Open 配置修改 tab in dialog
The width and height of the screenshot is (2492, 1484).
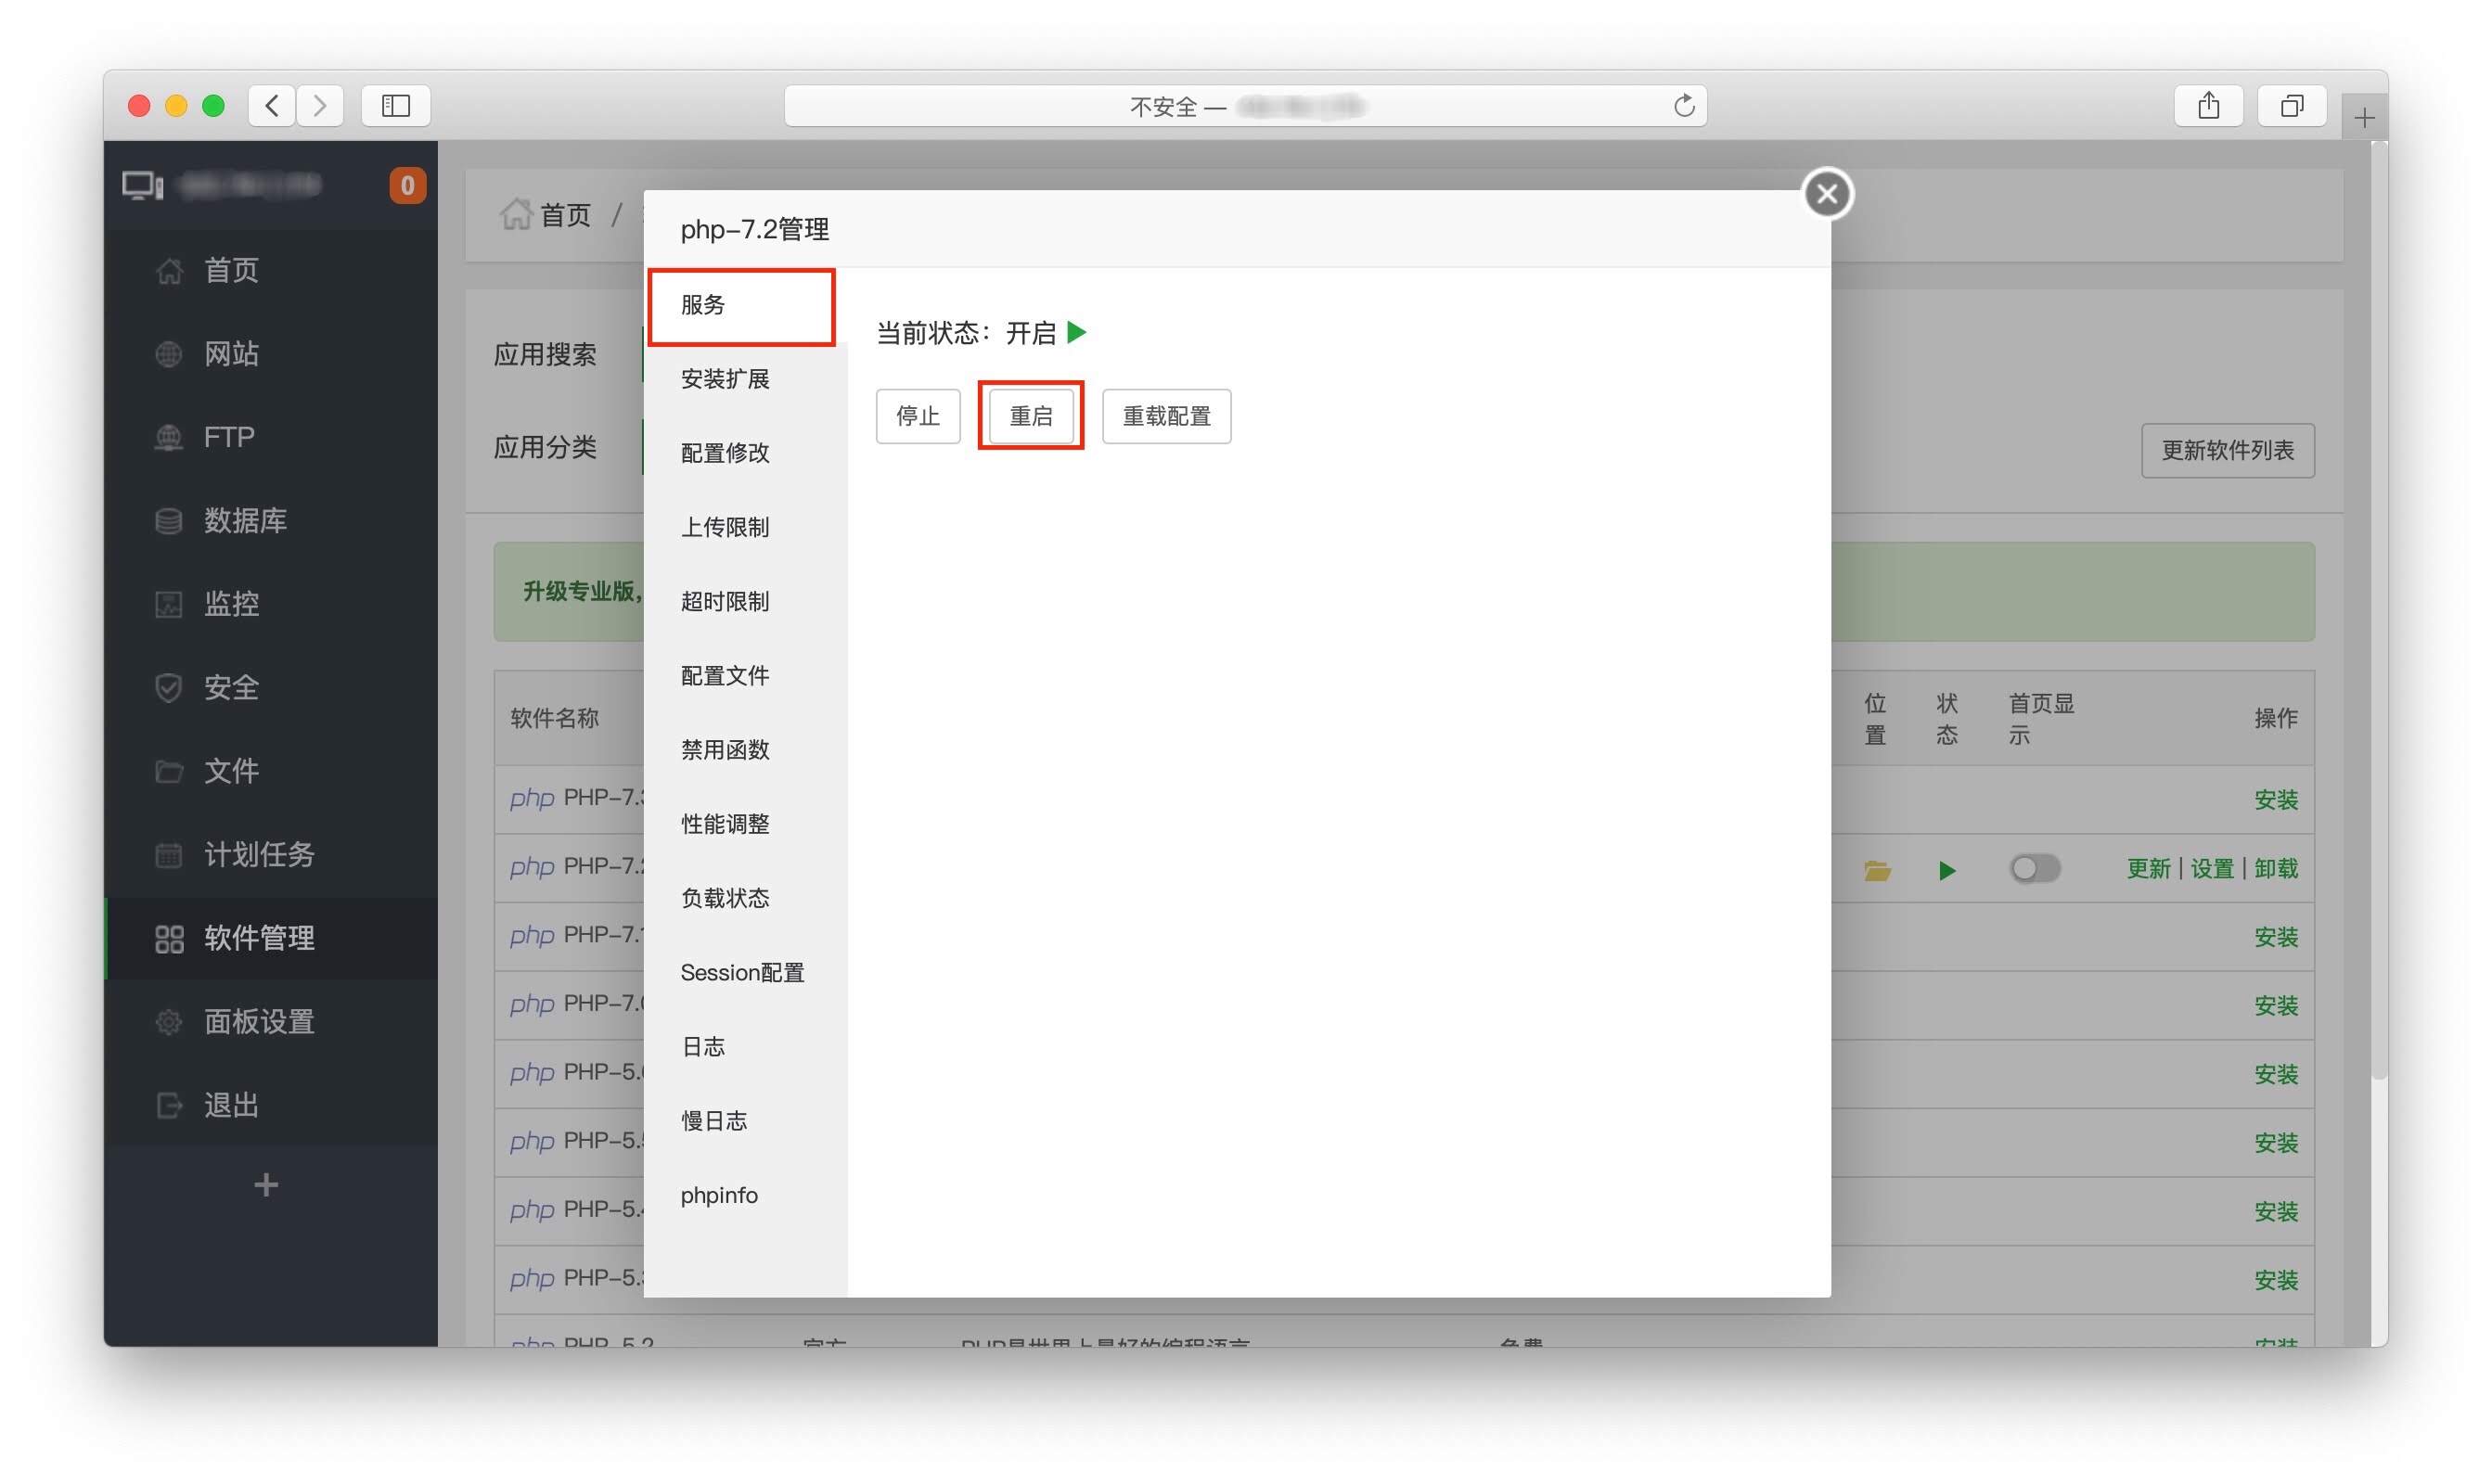pyautogui.click(x=725, y=454)
